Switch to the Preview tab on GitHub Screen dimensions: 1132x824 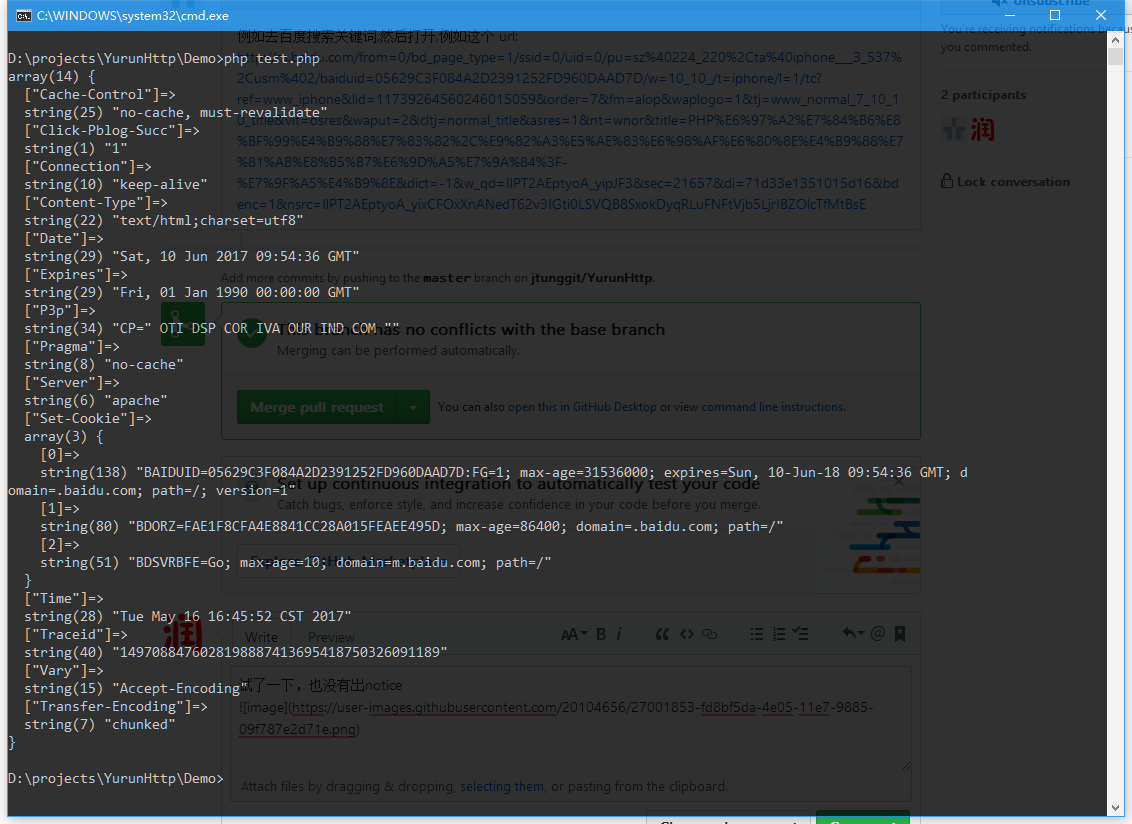[x=331, y=637]
